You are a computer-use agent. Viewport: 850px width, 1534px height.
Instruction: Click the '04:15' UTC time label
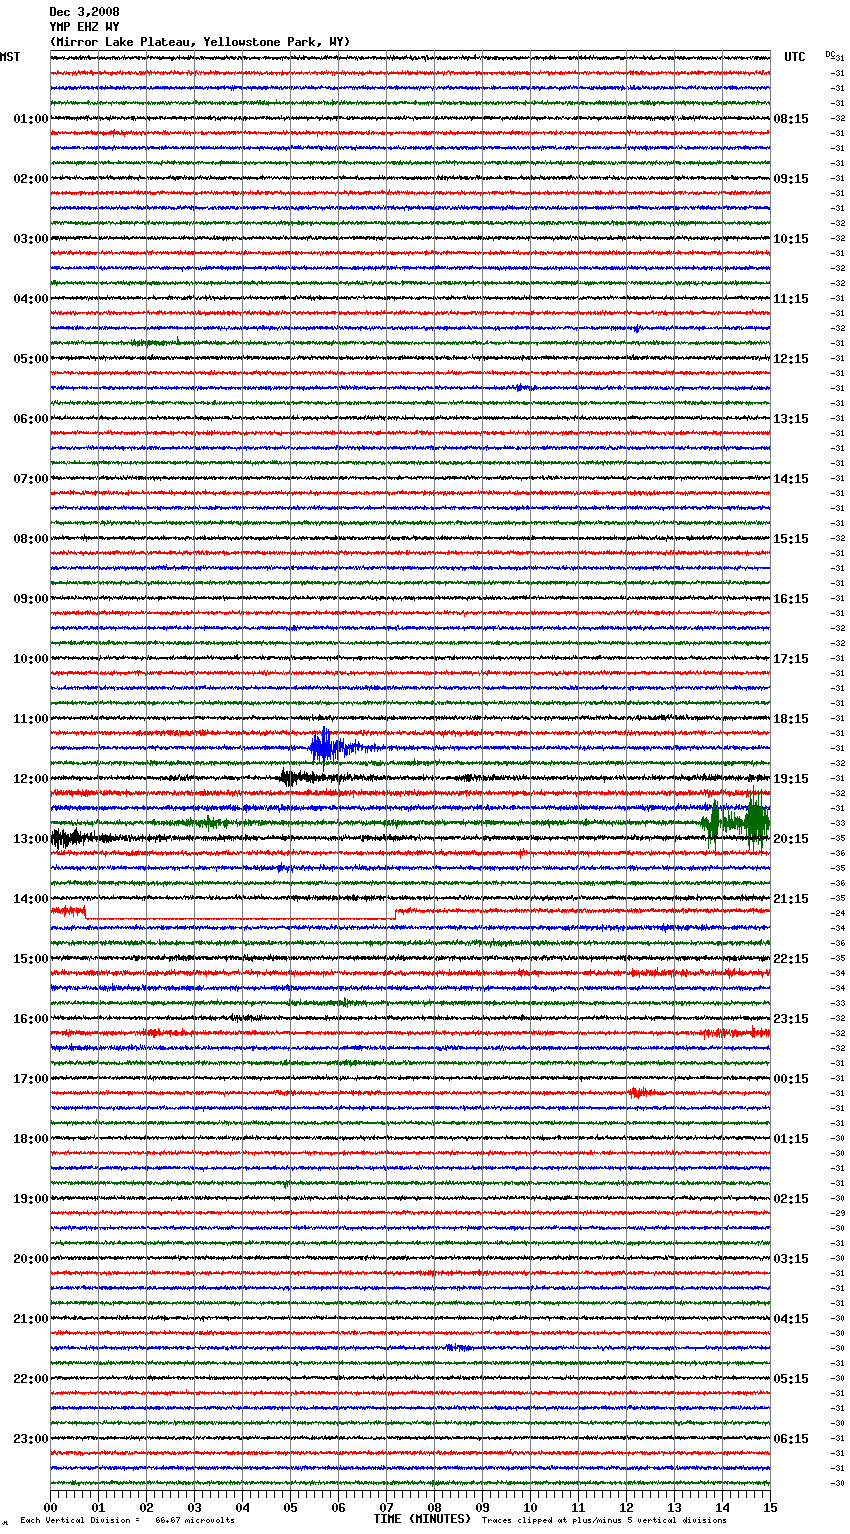[x=791, y=1319]
